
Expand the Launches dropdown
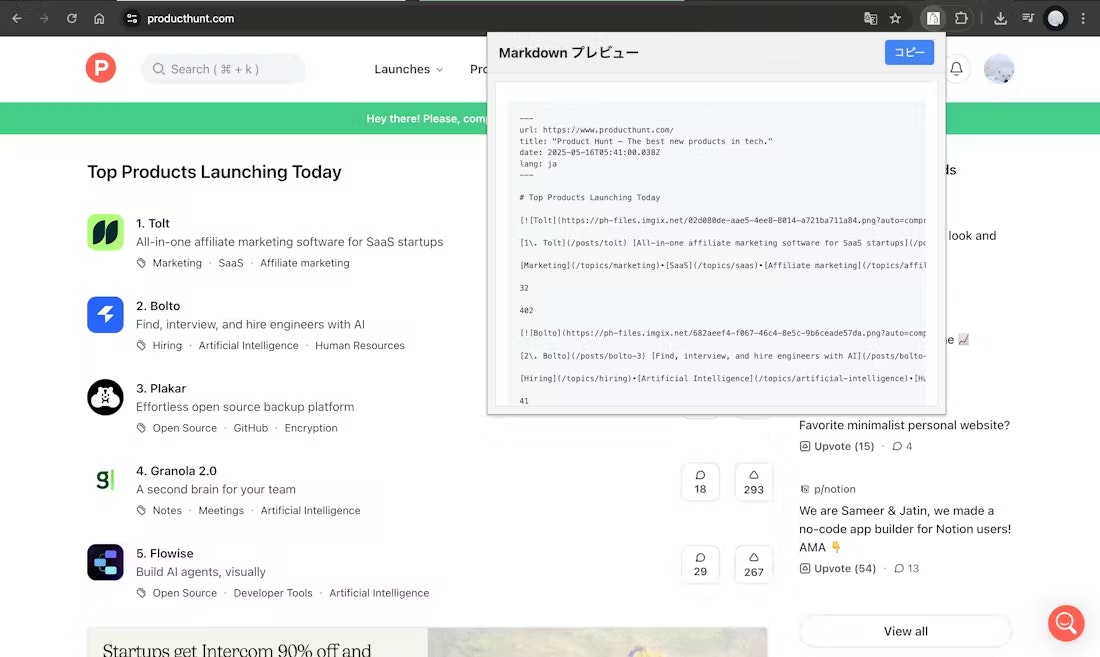pyautogui.click(x=409, y=69)
